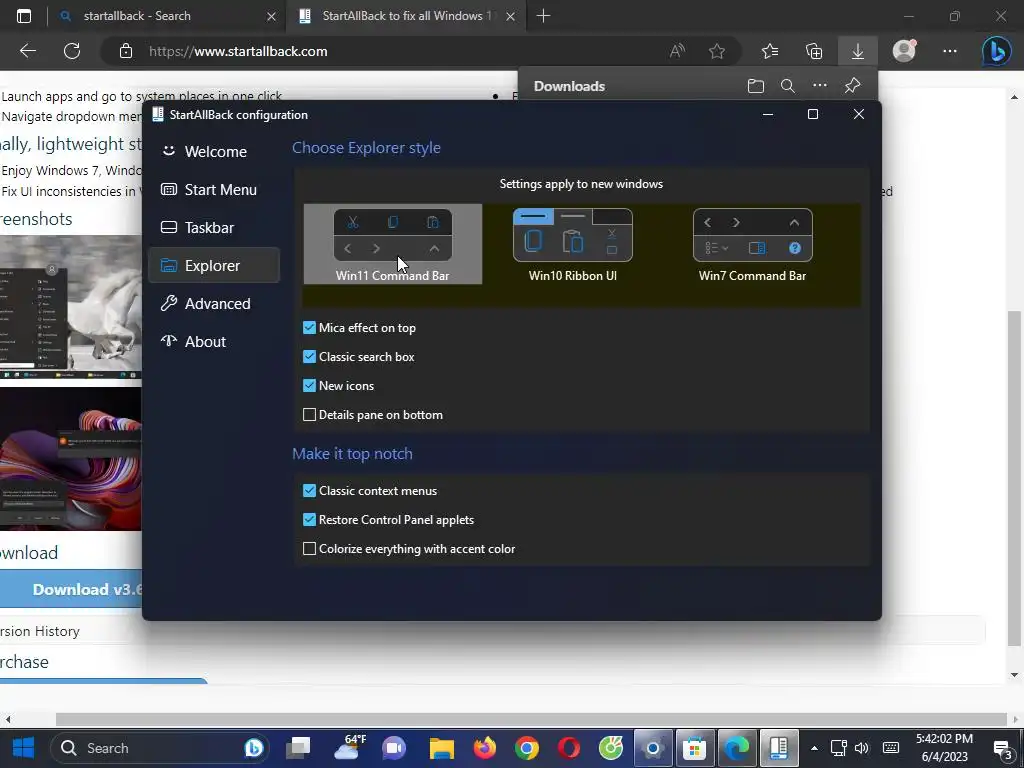1024x768 pixels.
Task: Pin the Downloads panel
Action: point(852,86)
